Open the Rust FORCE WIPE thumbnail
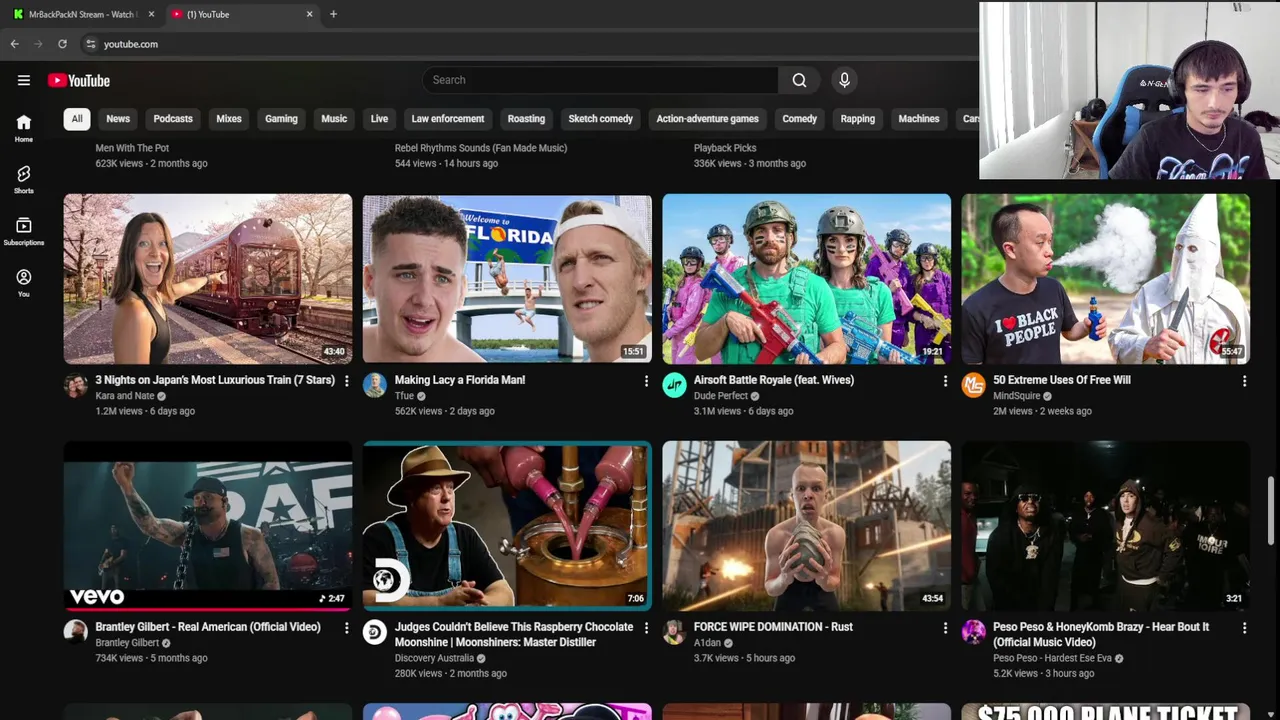 click(806, 526)
